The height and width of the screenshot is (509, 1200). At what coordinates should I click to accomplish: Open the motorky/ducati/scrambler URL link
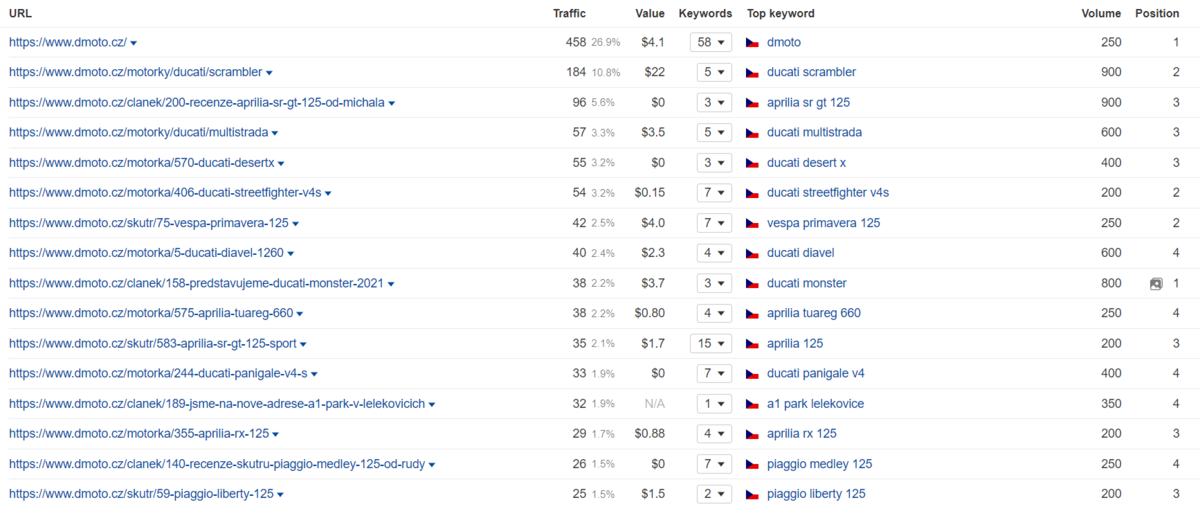(x=136, y=73)
